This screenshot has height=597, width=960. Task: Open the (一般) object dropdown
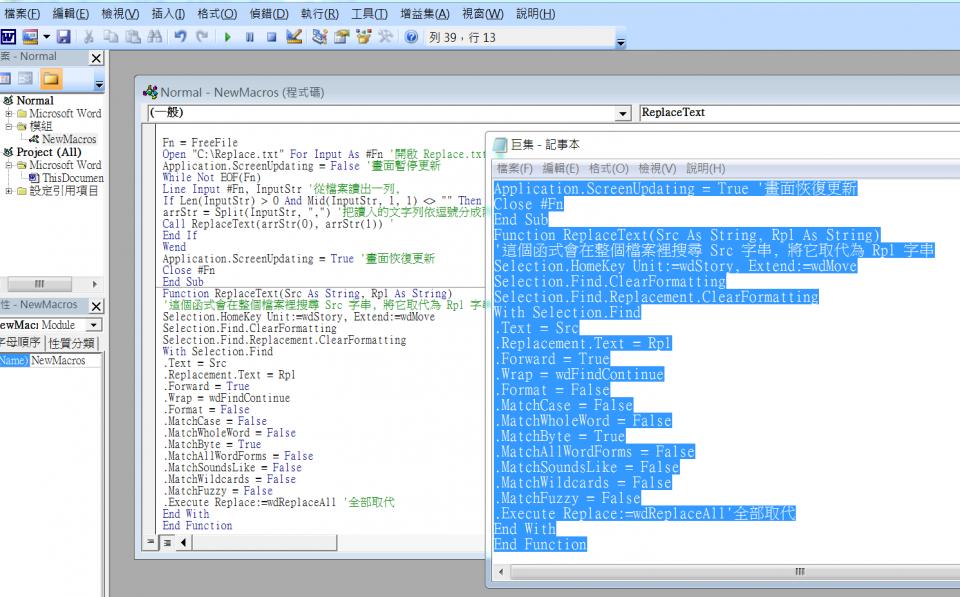coord(624,113)
